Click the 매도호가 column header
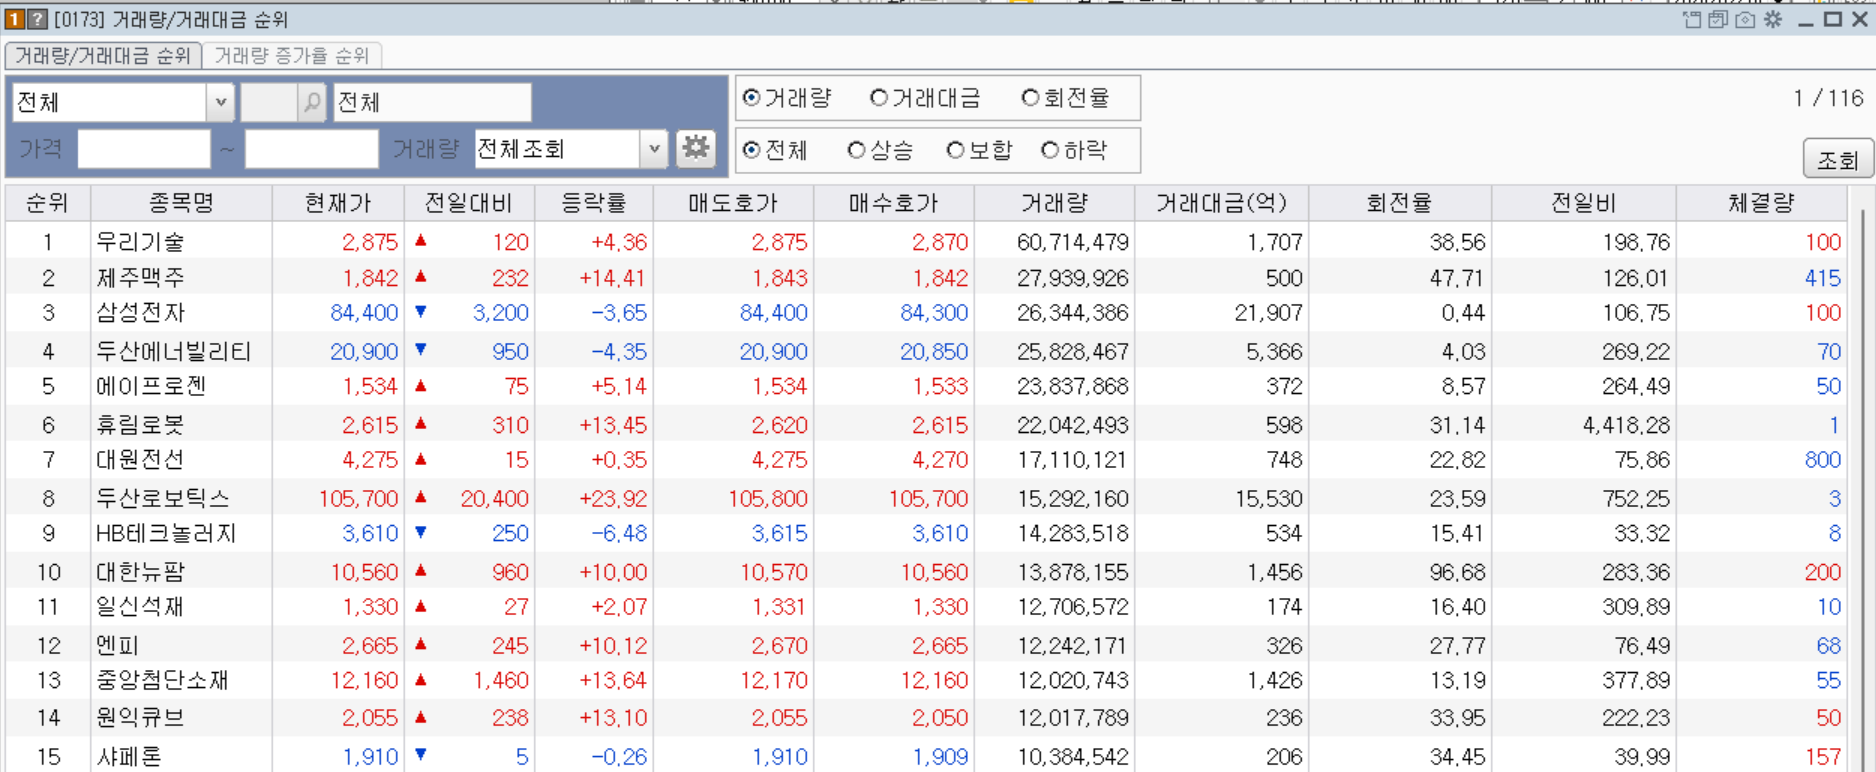 733,203
